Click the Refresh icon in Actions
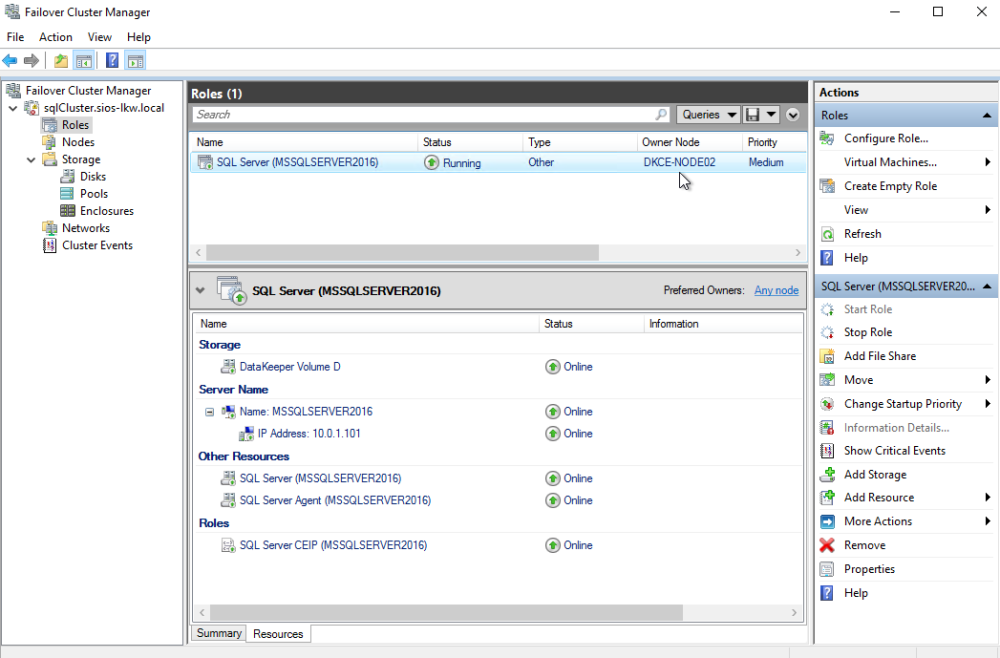 pyautogui.click(x=827, y=234)
